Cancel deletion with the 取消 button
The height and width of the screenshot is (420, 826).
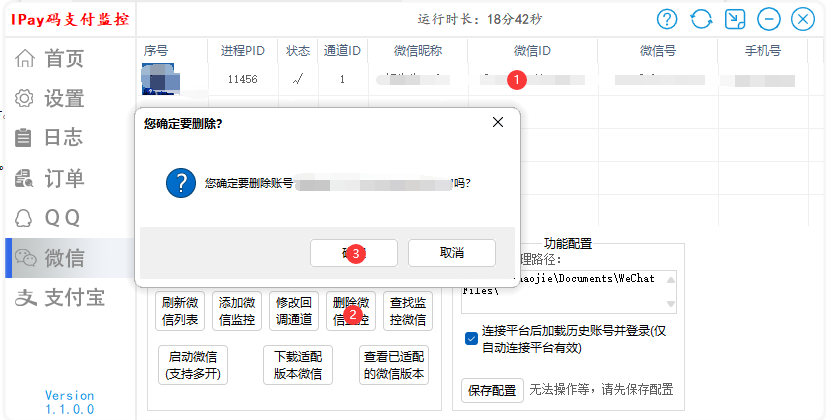pos(451,253)
